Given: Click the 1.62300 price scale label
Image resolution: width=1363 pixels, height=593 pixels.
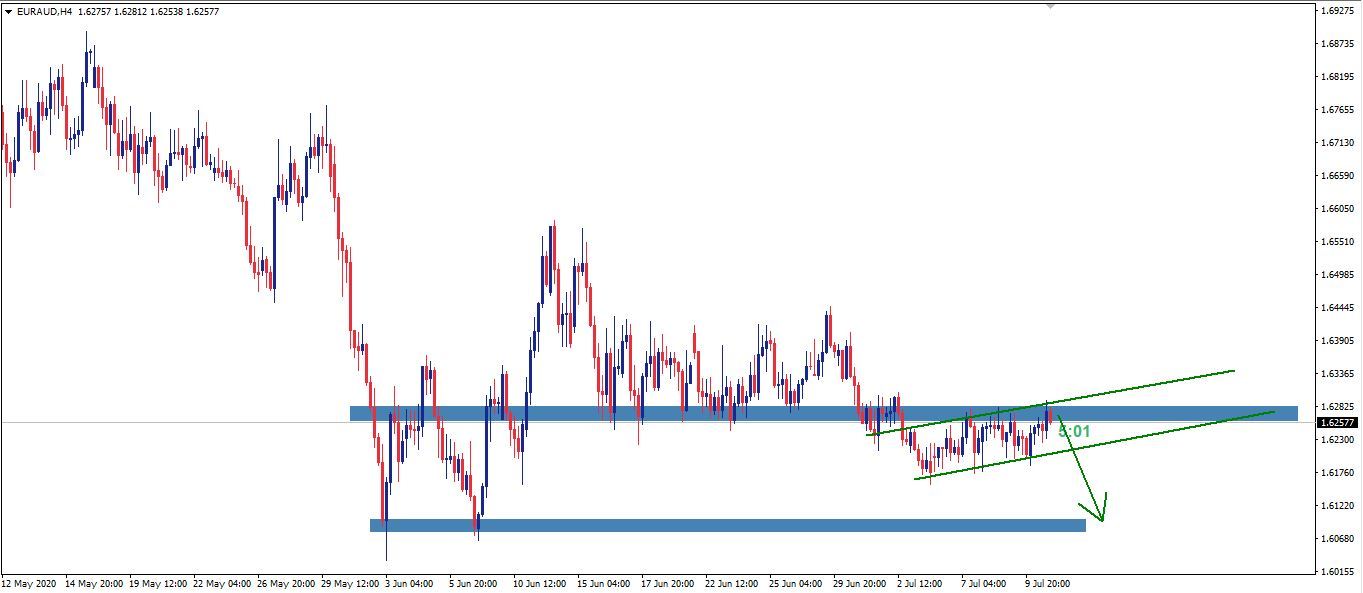Looking at the screenshot, I should pyautogui.click(x=1337, y=440).
